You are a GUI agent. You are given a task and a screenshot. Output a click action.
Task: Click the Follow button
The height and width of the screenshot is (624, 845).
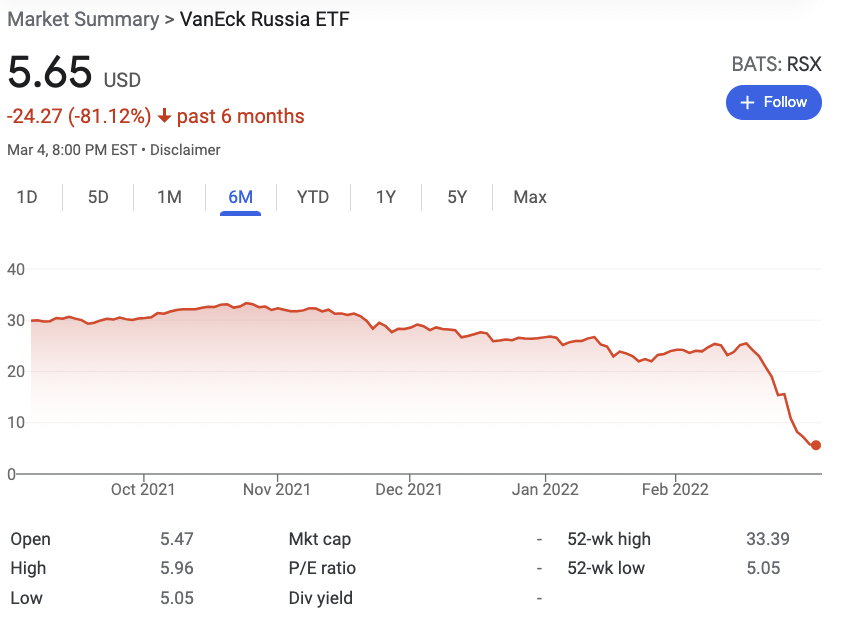pyautogui.click(x=773, y=102)
